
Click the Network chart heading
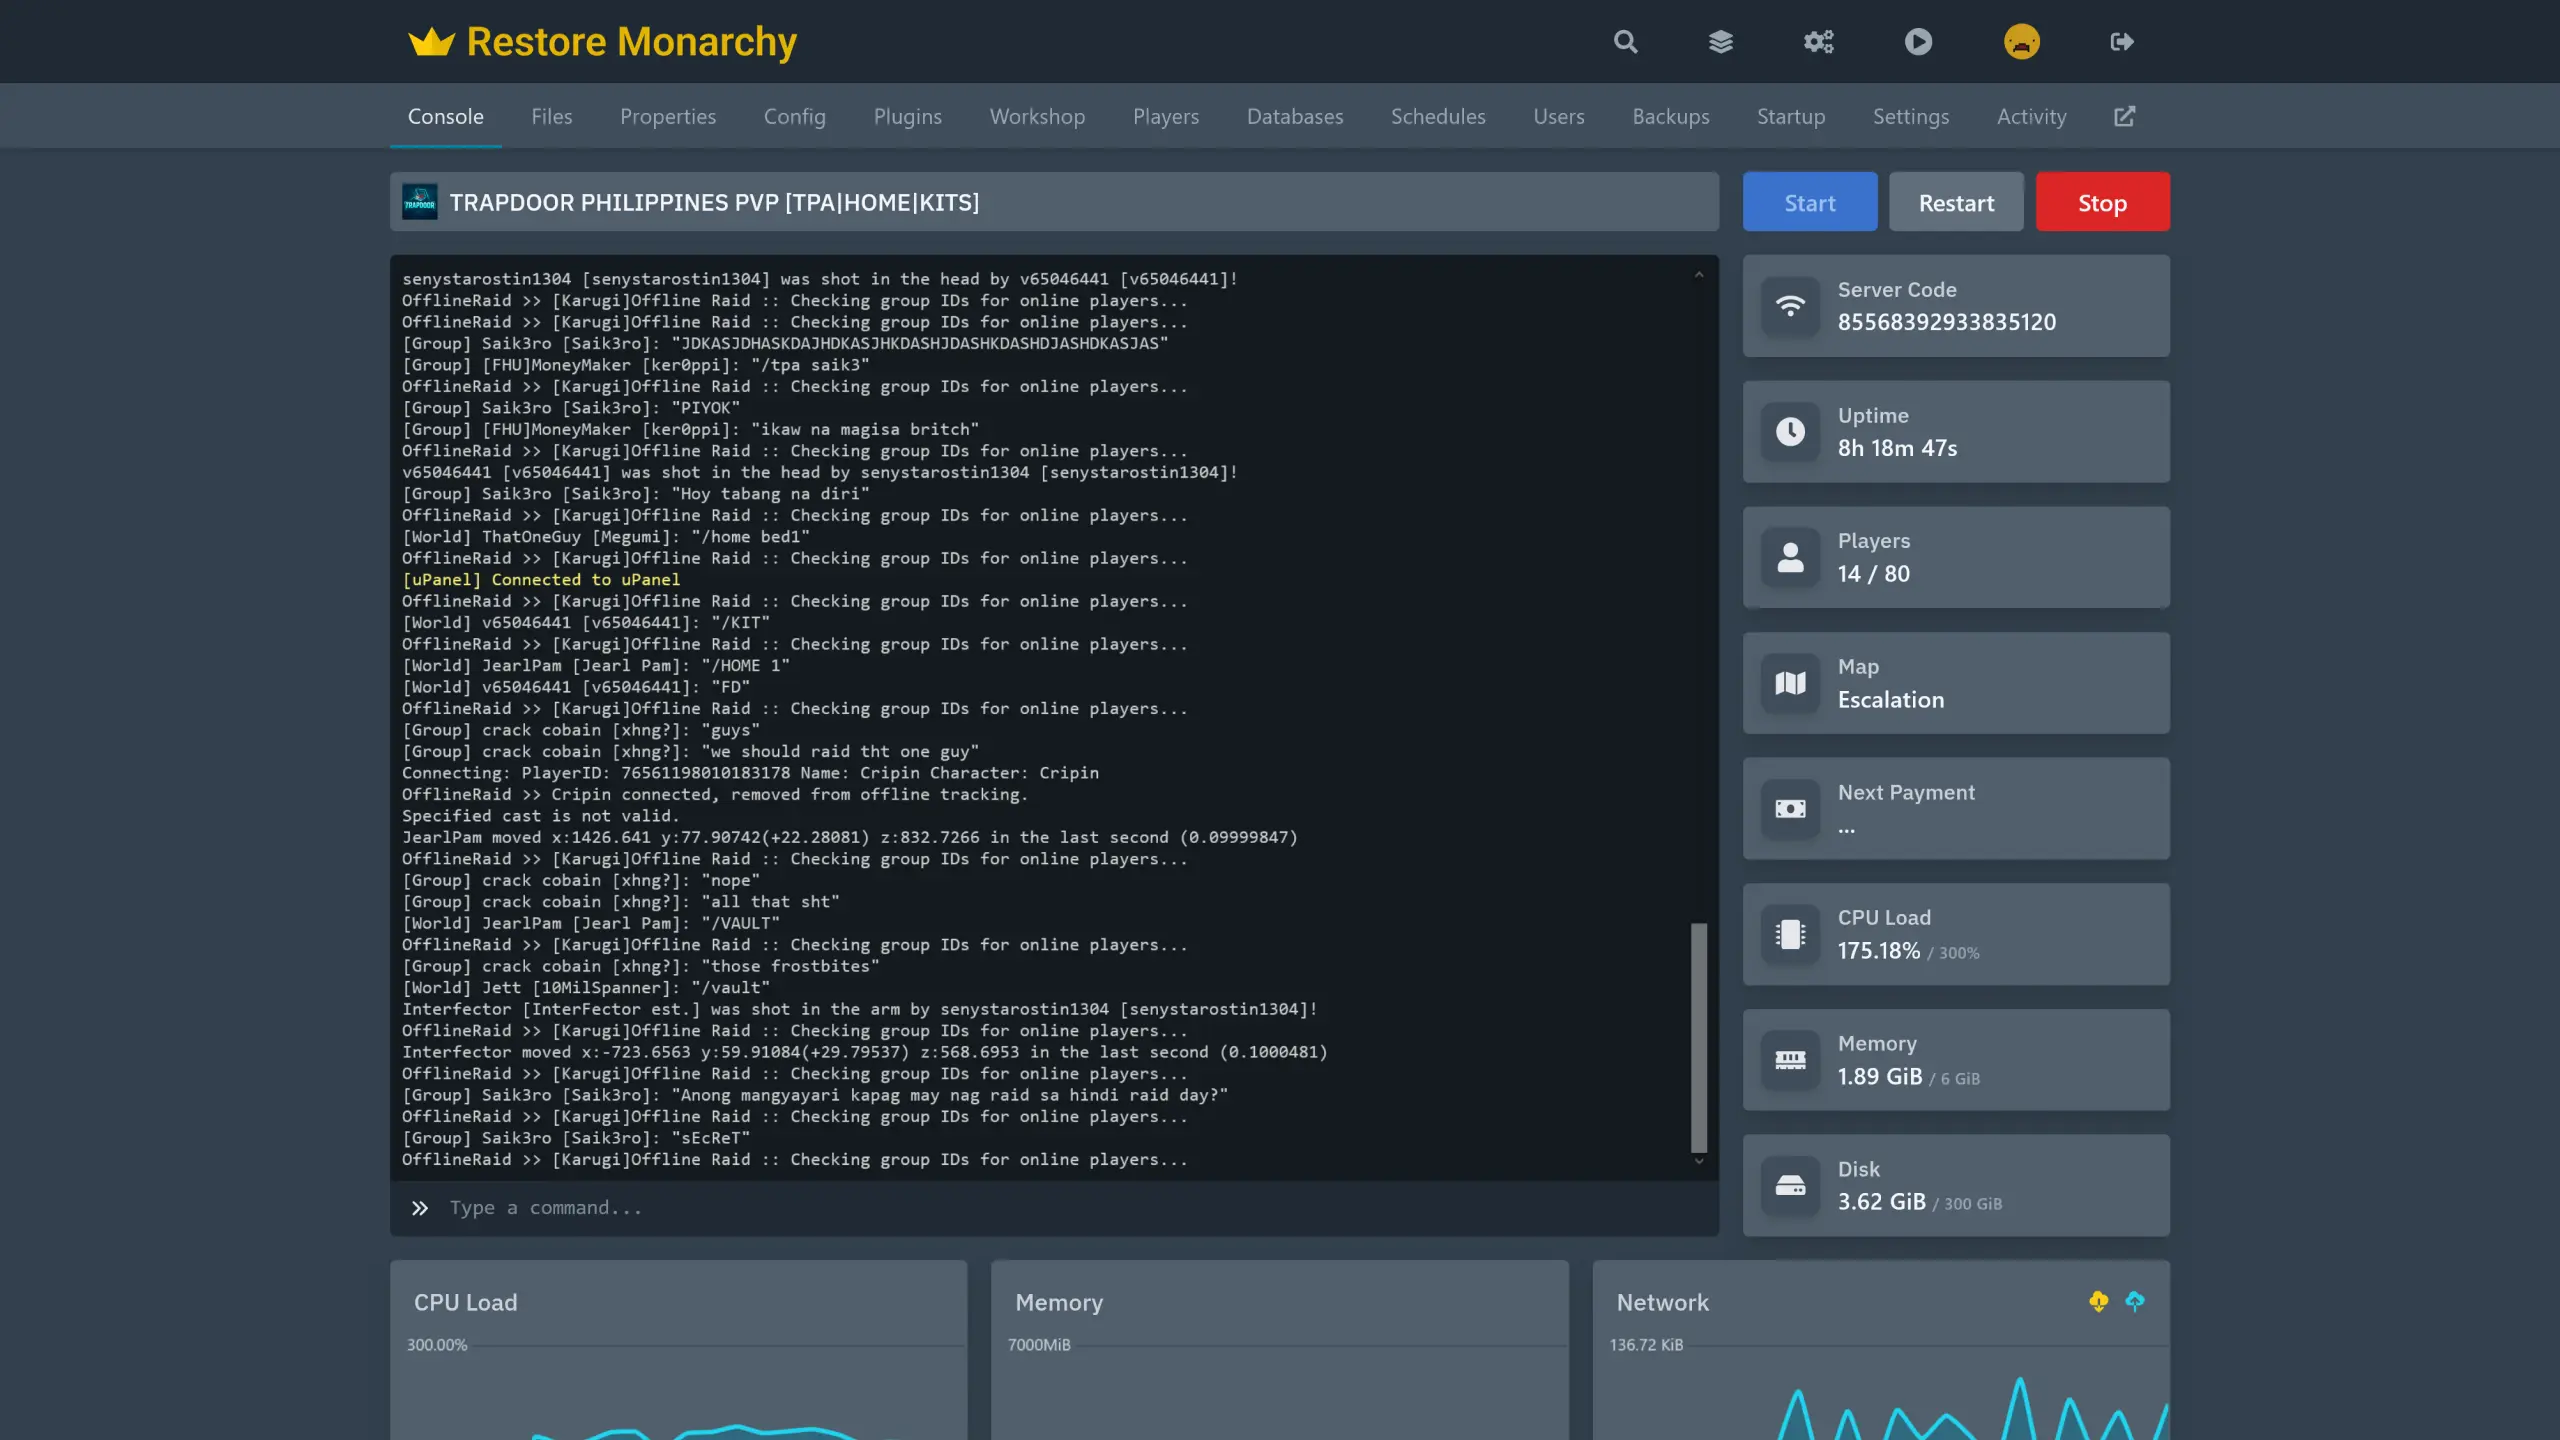pos(1662,1302)
